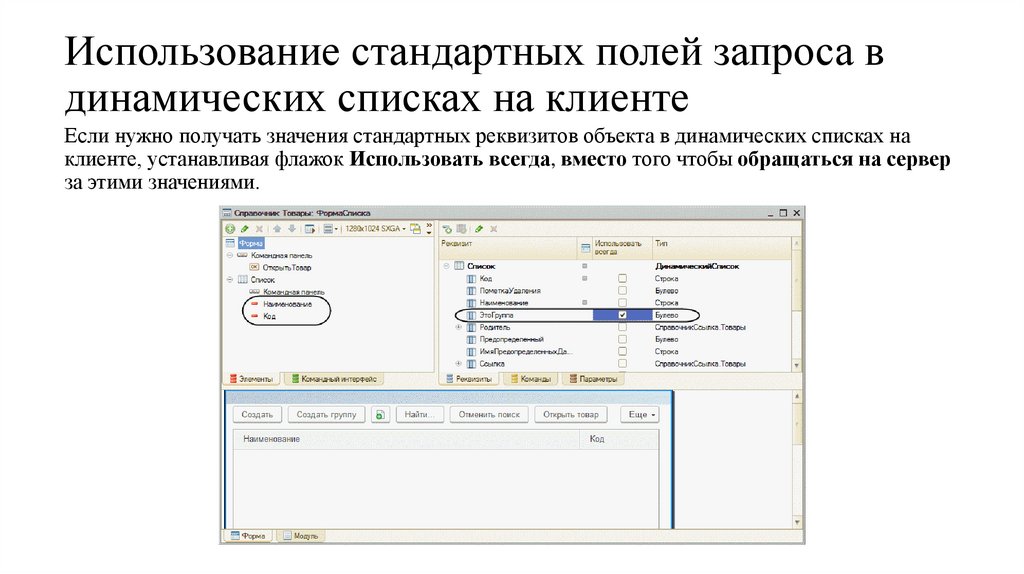
Task: Click the Создать группу button
Action: (327, 415)
